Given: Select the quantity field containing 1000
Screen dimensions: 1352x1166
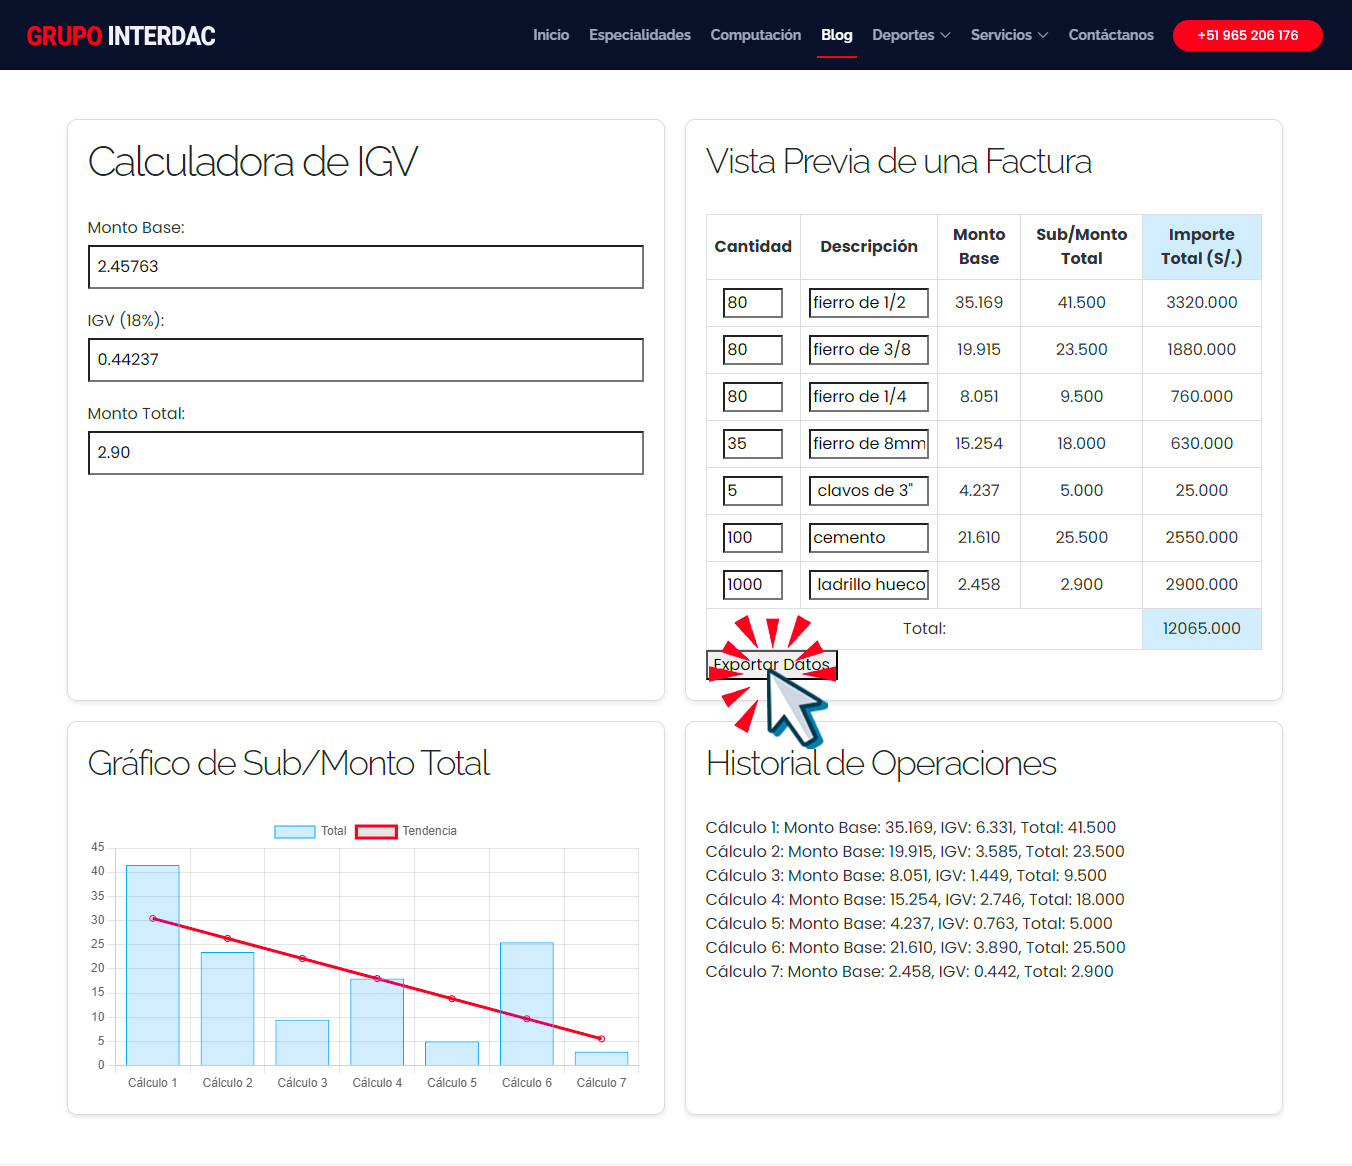Looking at the screenshot, I should tap(752, 584).
